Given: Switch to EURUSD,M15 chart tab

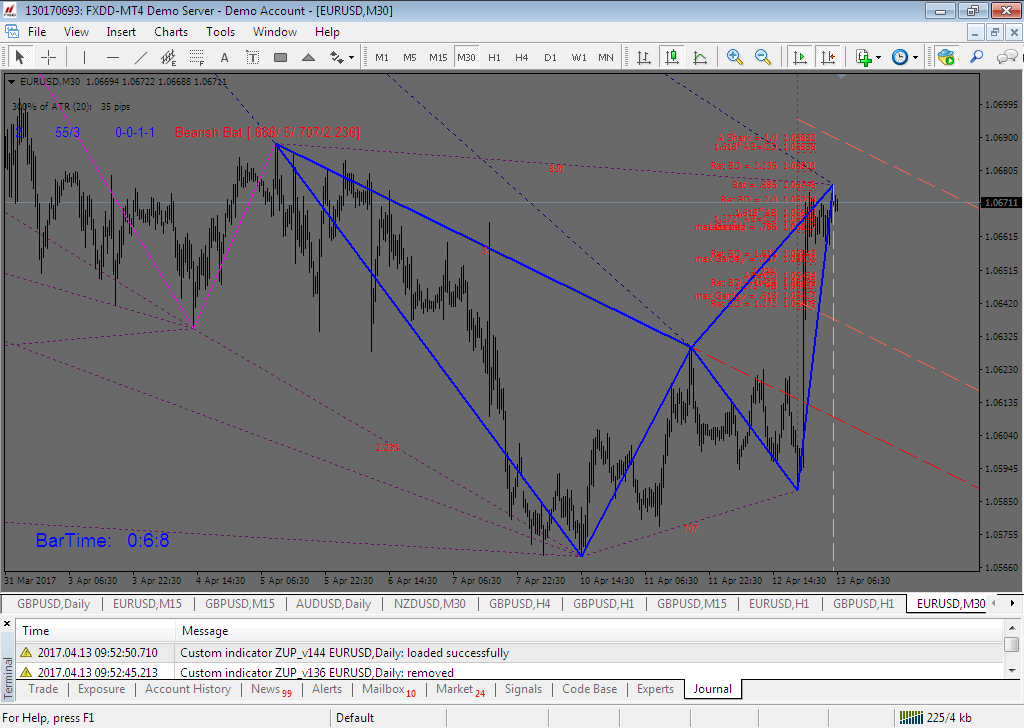Looking at the screenshot, I should (x=147, y=604).
